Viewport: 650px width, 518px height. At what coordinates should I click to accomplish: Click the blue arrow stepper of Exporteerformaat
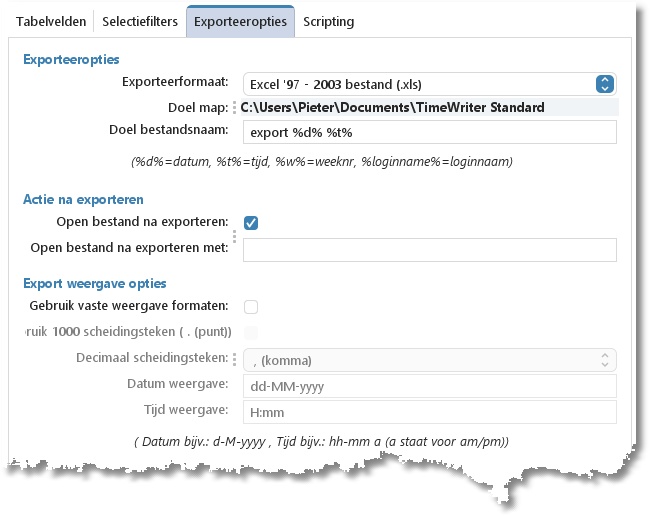[605, 84]
